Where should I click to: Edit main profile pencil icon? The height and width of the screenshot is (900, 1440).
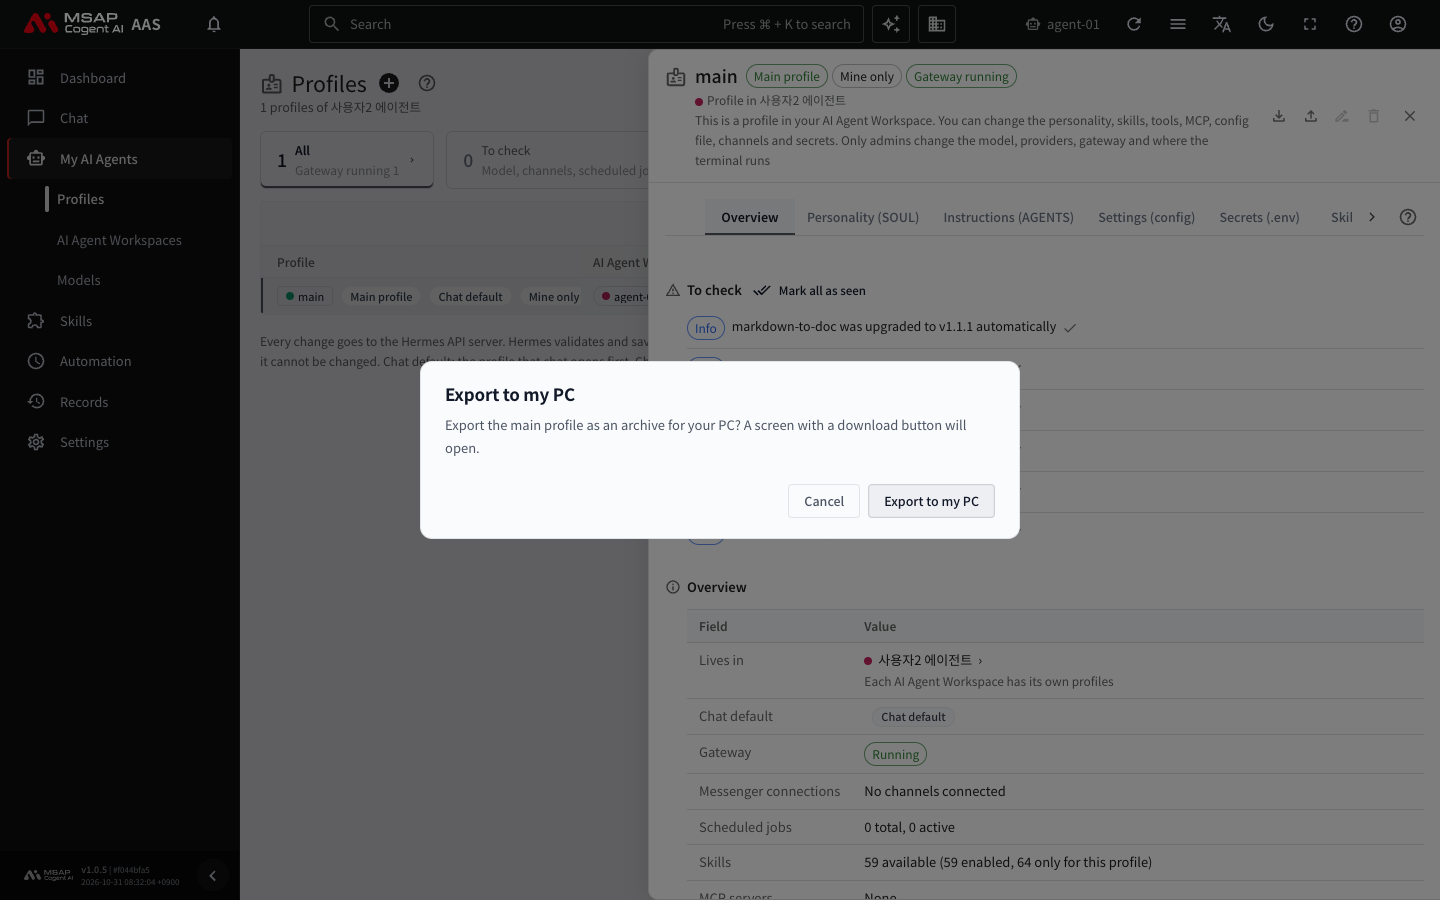click(1342, 116)
